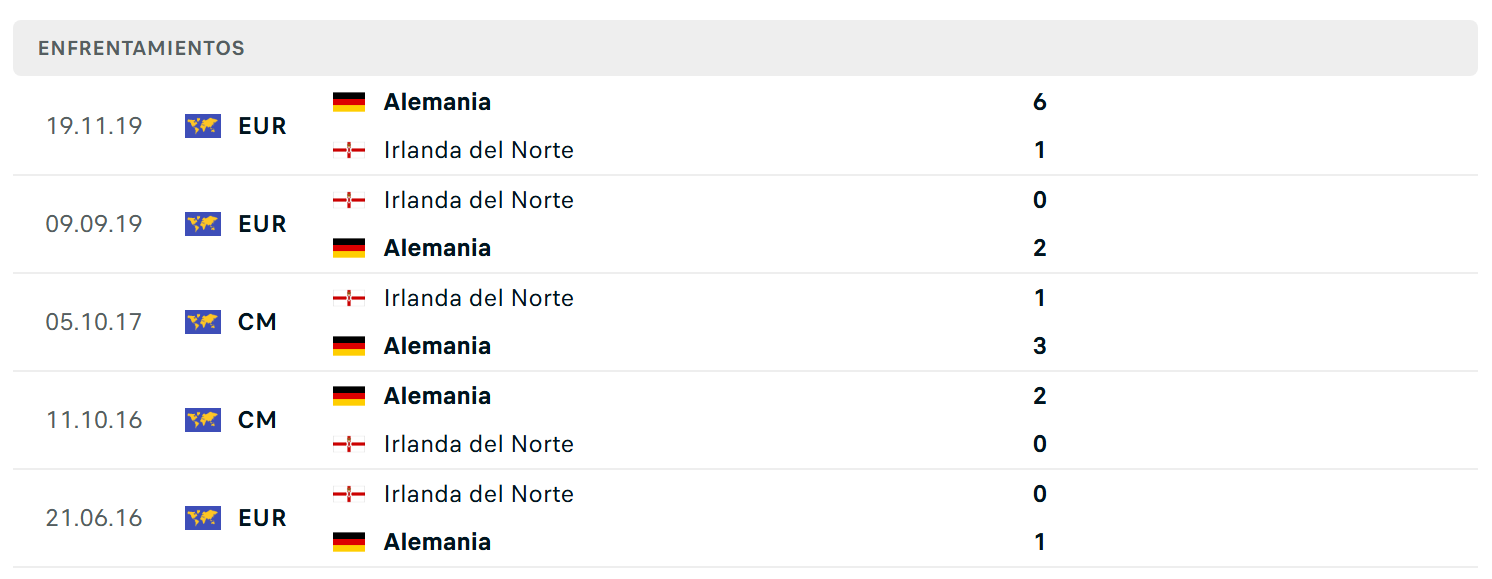The height and width of the screenshot is (579, 1492).
Task: Click the world map icon beside 21.06.16
Action: pos(203,518)
